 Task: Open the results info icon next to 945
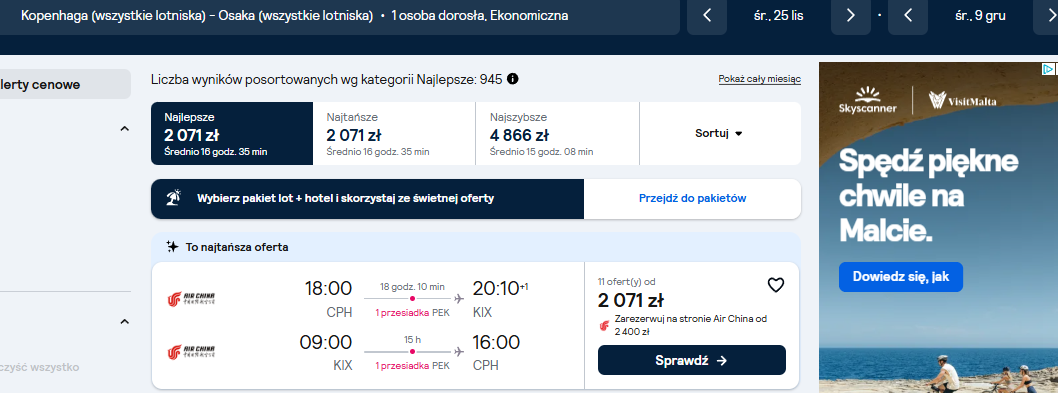coord(513,79)
